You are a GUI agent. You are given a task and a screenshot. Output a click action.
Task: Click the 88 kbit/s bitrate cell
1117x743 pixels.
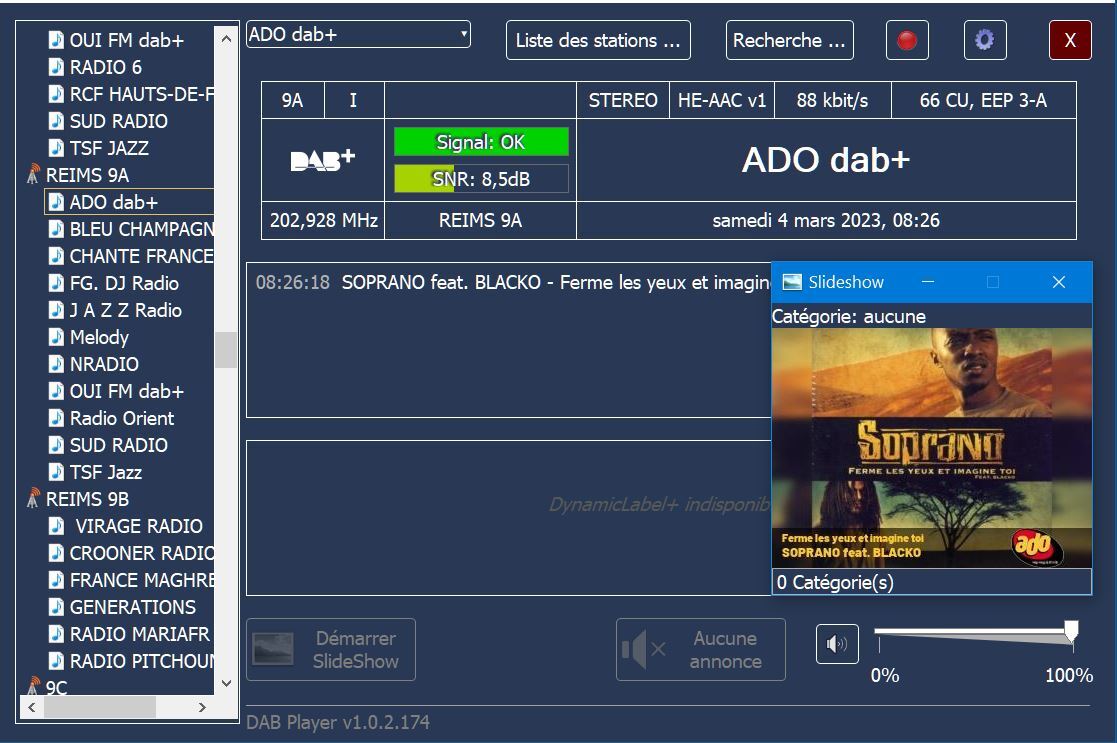833,100
